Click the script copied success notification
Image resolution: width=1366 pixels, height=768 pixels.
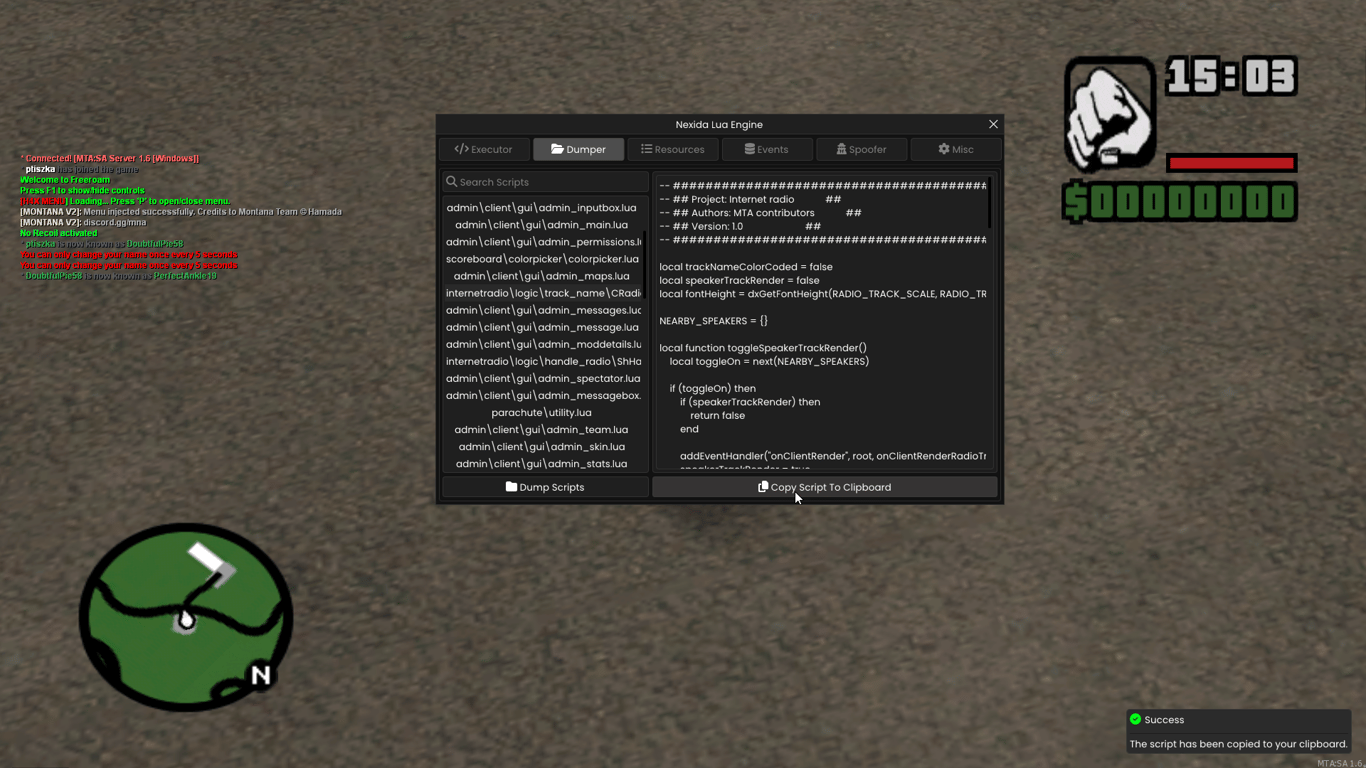point(1238,732)
